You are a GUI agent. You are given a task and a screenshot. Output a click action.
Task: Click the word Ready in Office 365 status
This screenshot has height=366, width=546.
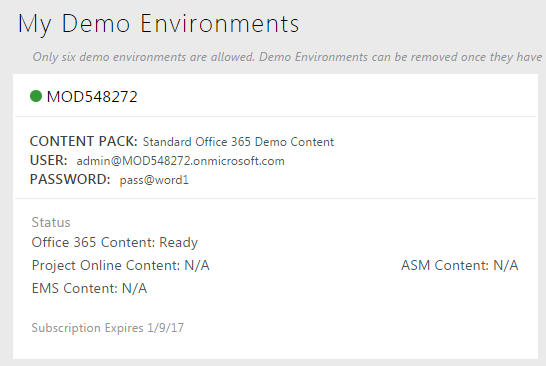click(x=178, y=242)
